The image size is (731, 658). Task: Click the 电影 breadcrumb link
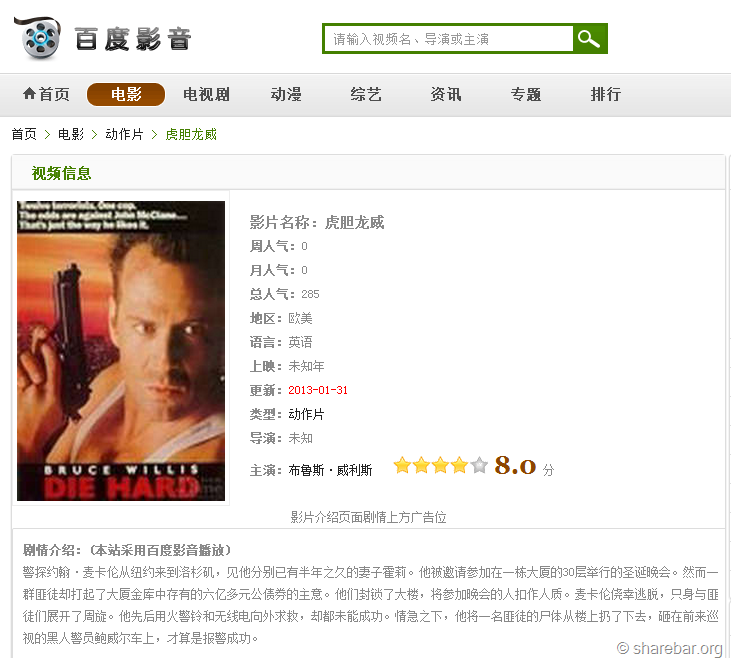[x=71, y=134]
